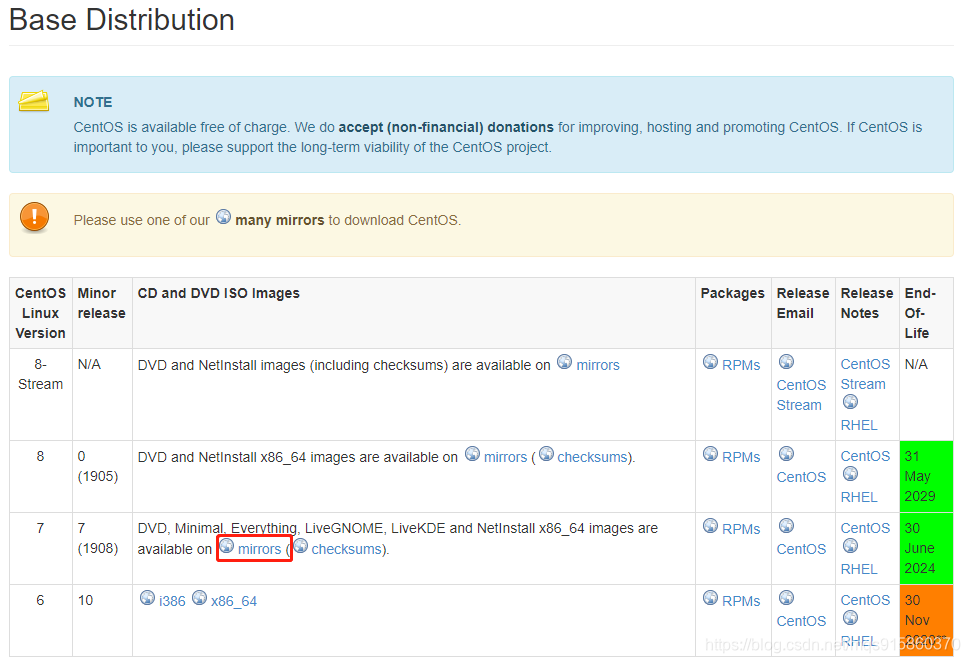Open CentOS release notes link in version 7 row
Viewport: 970px width, 663px height.
(x=865, y=528)
